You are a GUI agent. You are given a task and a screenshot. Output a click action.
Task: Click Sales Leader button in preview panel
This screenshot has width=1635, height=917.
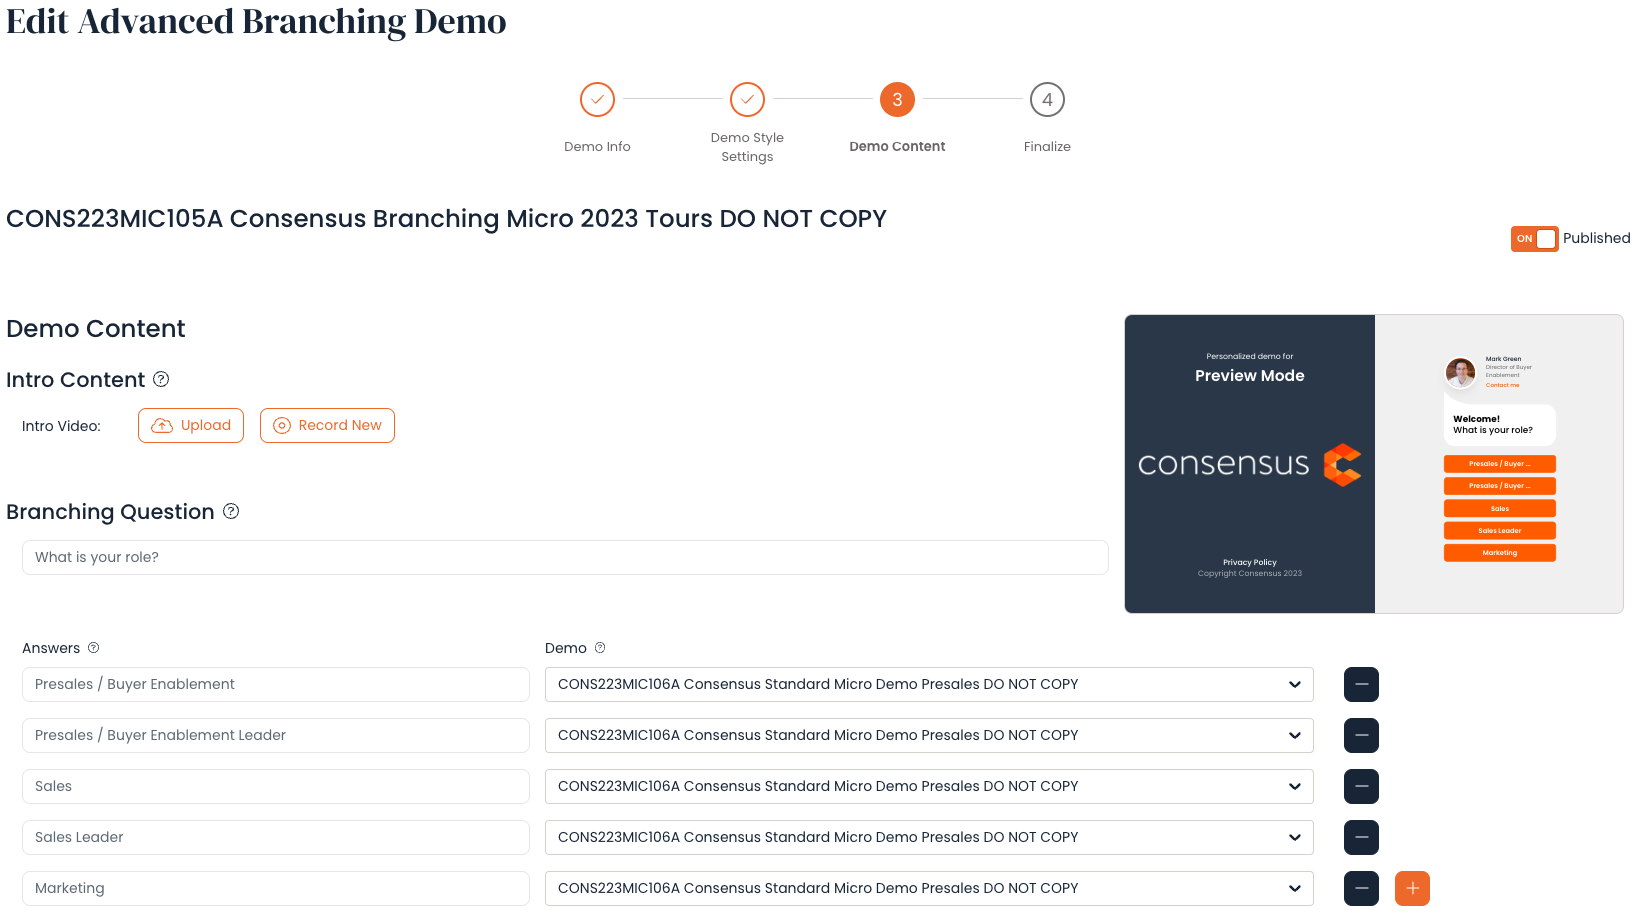tap(1500, 530)
